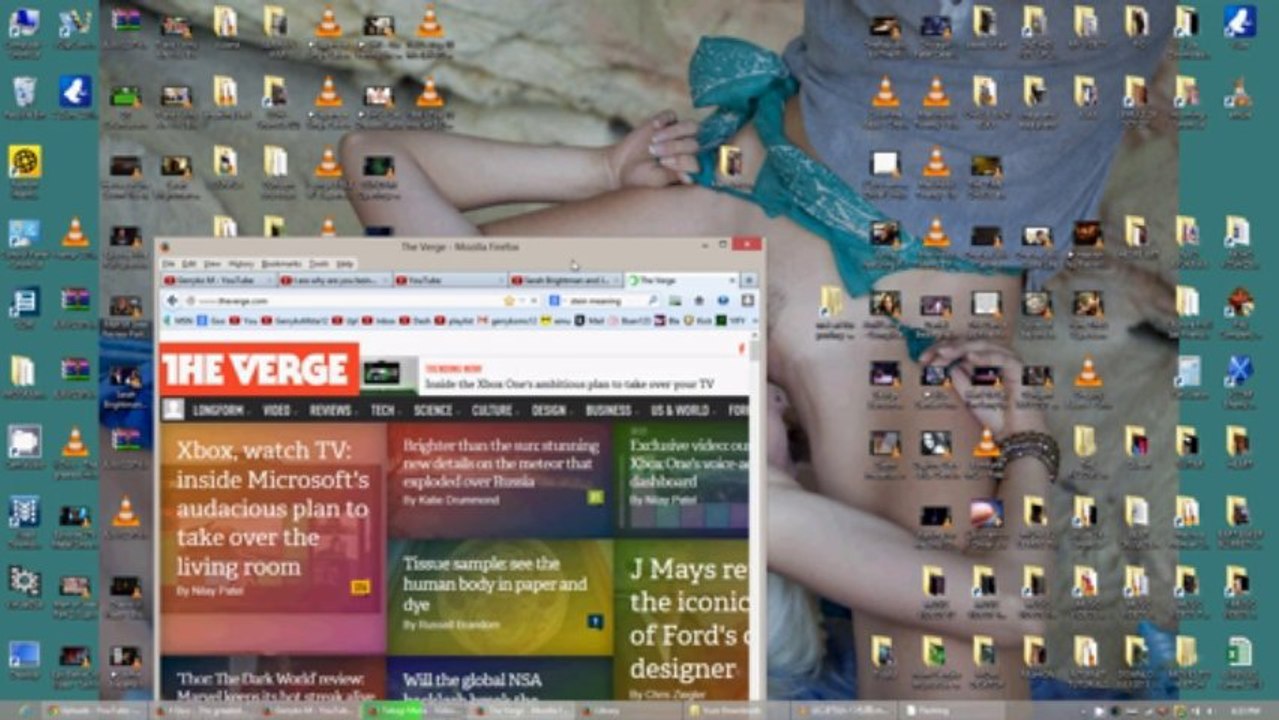Open 'Thor: The Dark World' review article
1279x720 pixels.
tap(275, 686)
